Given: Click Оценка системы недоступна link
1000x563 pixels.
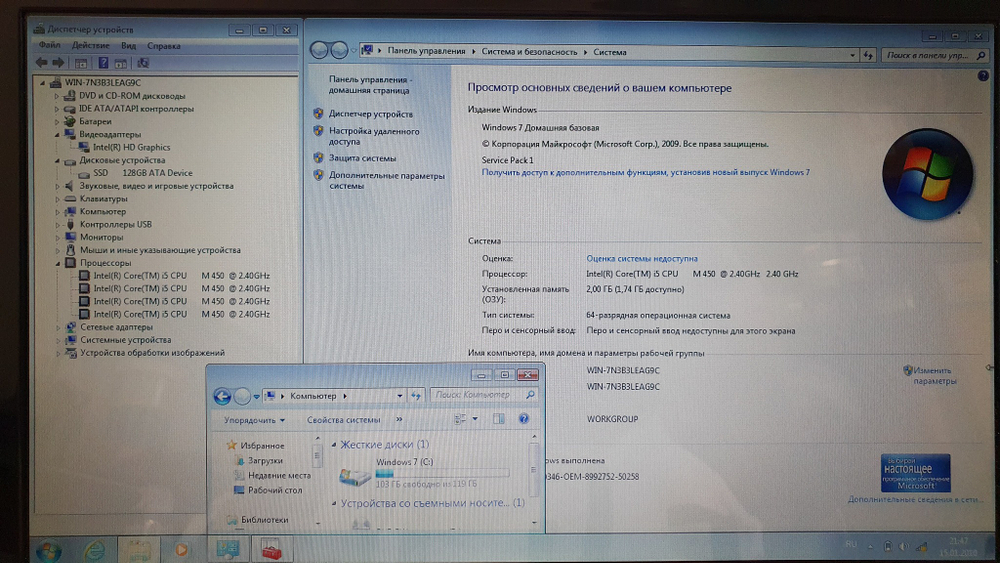Looking at the screenshot, I should pos(642,258).
